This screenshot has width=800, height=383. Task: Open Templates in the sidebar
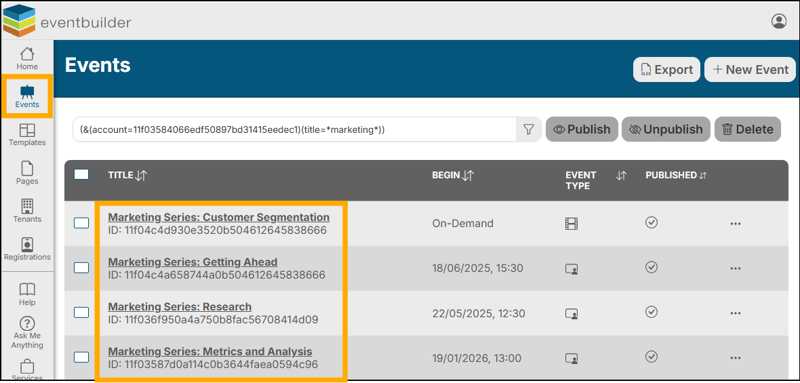pyautogui.click(x=27, y=135)
